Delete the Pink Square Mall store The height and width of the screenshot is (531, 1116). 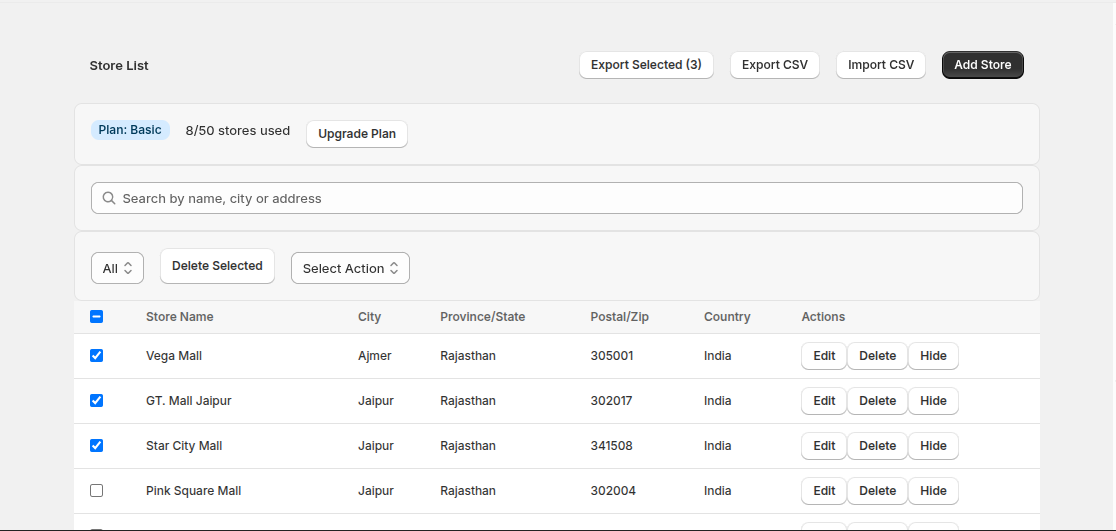tap(877, 490)
